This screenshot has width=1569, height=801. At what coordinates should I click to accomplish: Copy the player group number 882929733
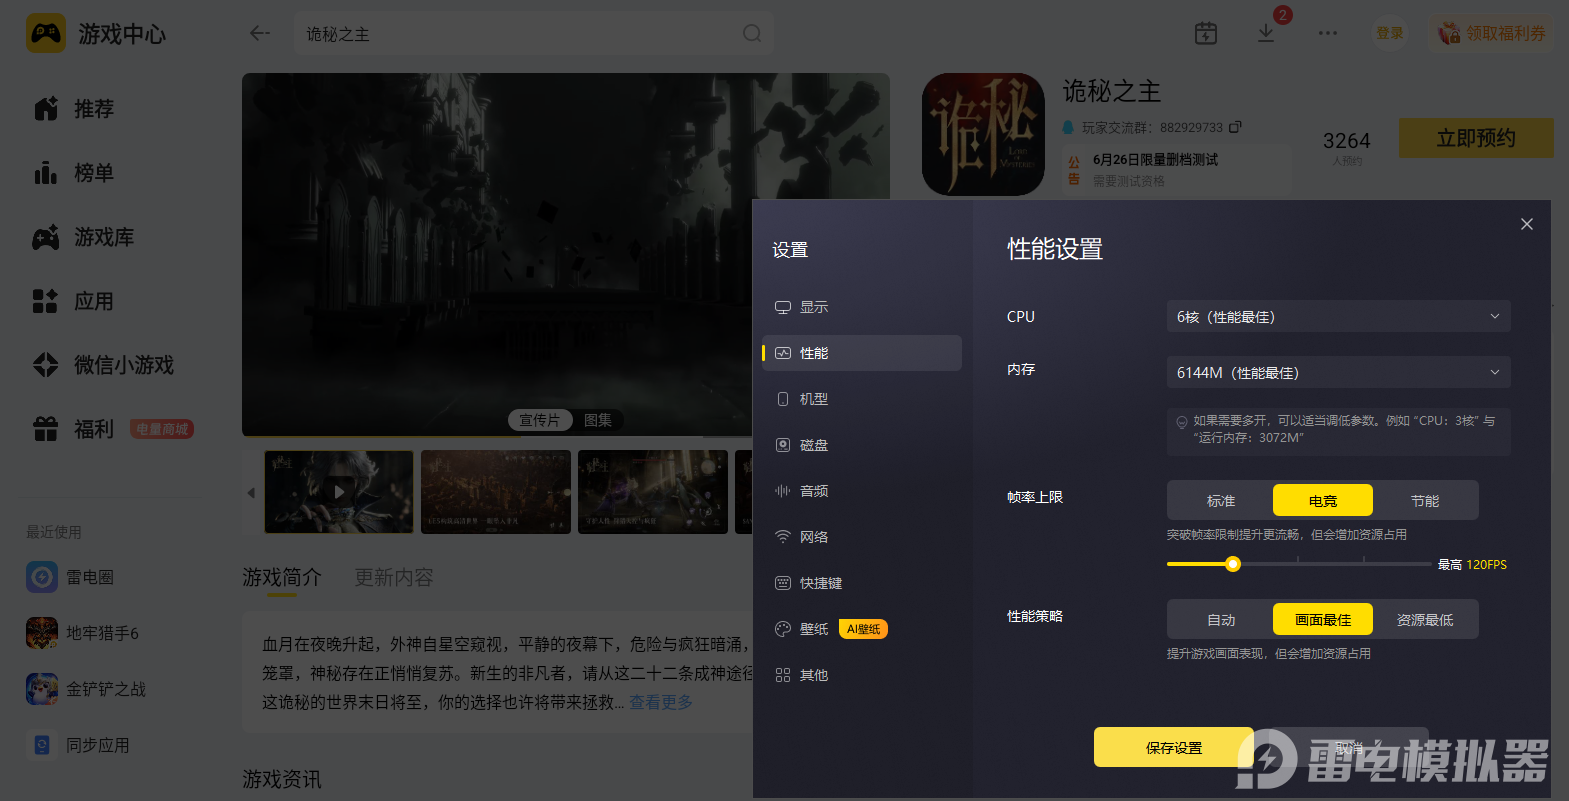(x=1236, y=127)
